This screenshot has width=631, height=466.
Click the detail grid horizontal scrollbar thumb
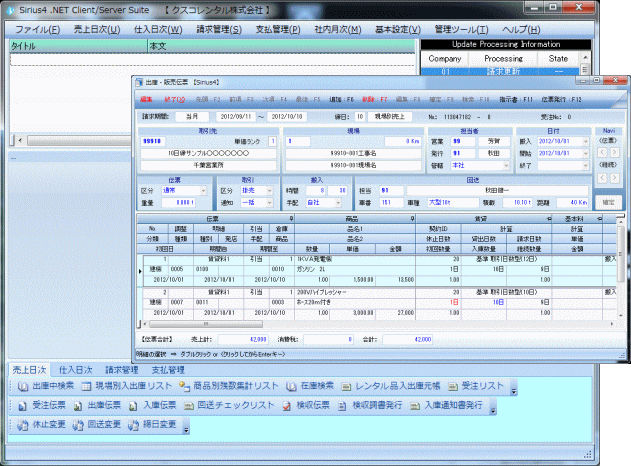pyautogui.click(x=206, y=324)
